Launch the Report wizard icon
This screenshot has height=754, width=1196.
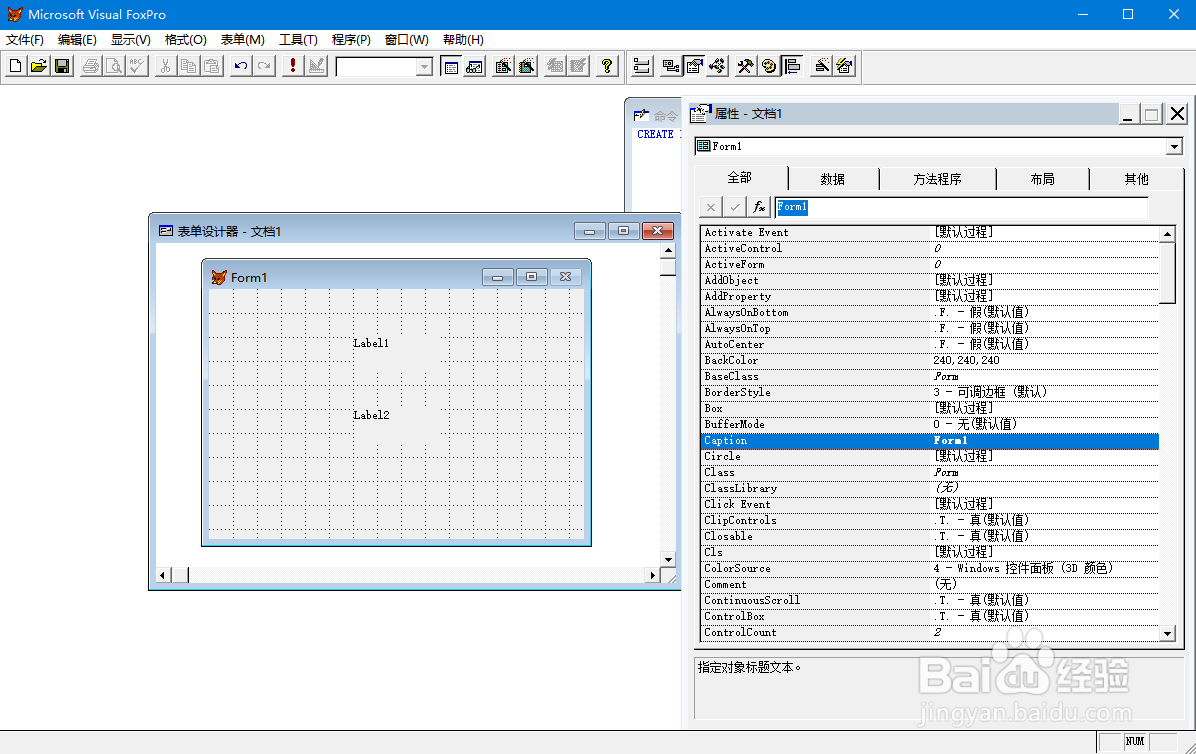click(x=526, y=66)
